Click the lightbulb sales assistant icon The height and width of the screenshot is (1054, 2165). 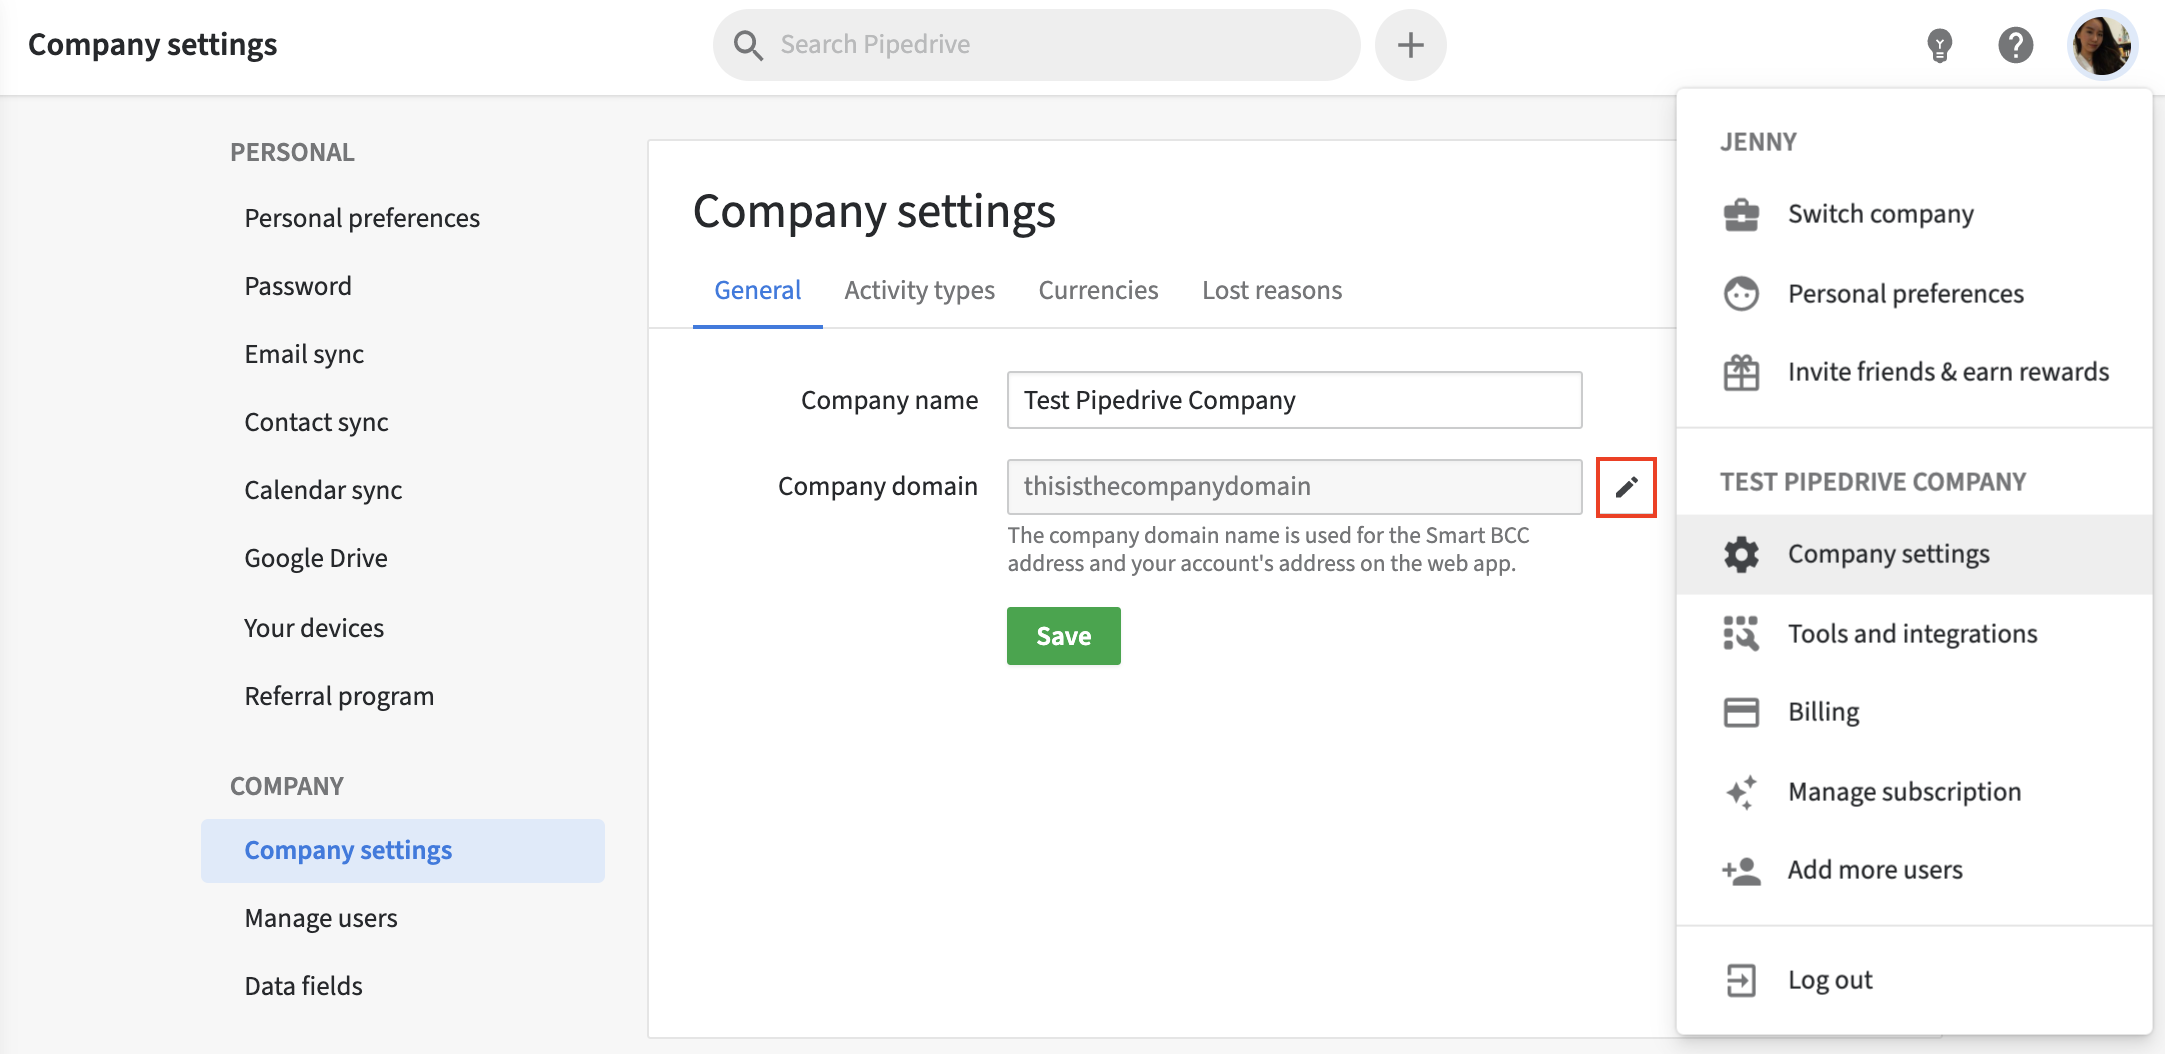[x=1939, y=45]
